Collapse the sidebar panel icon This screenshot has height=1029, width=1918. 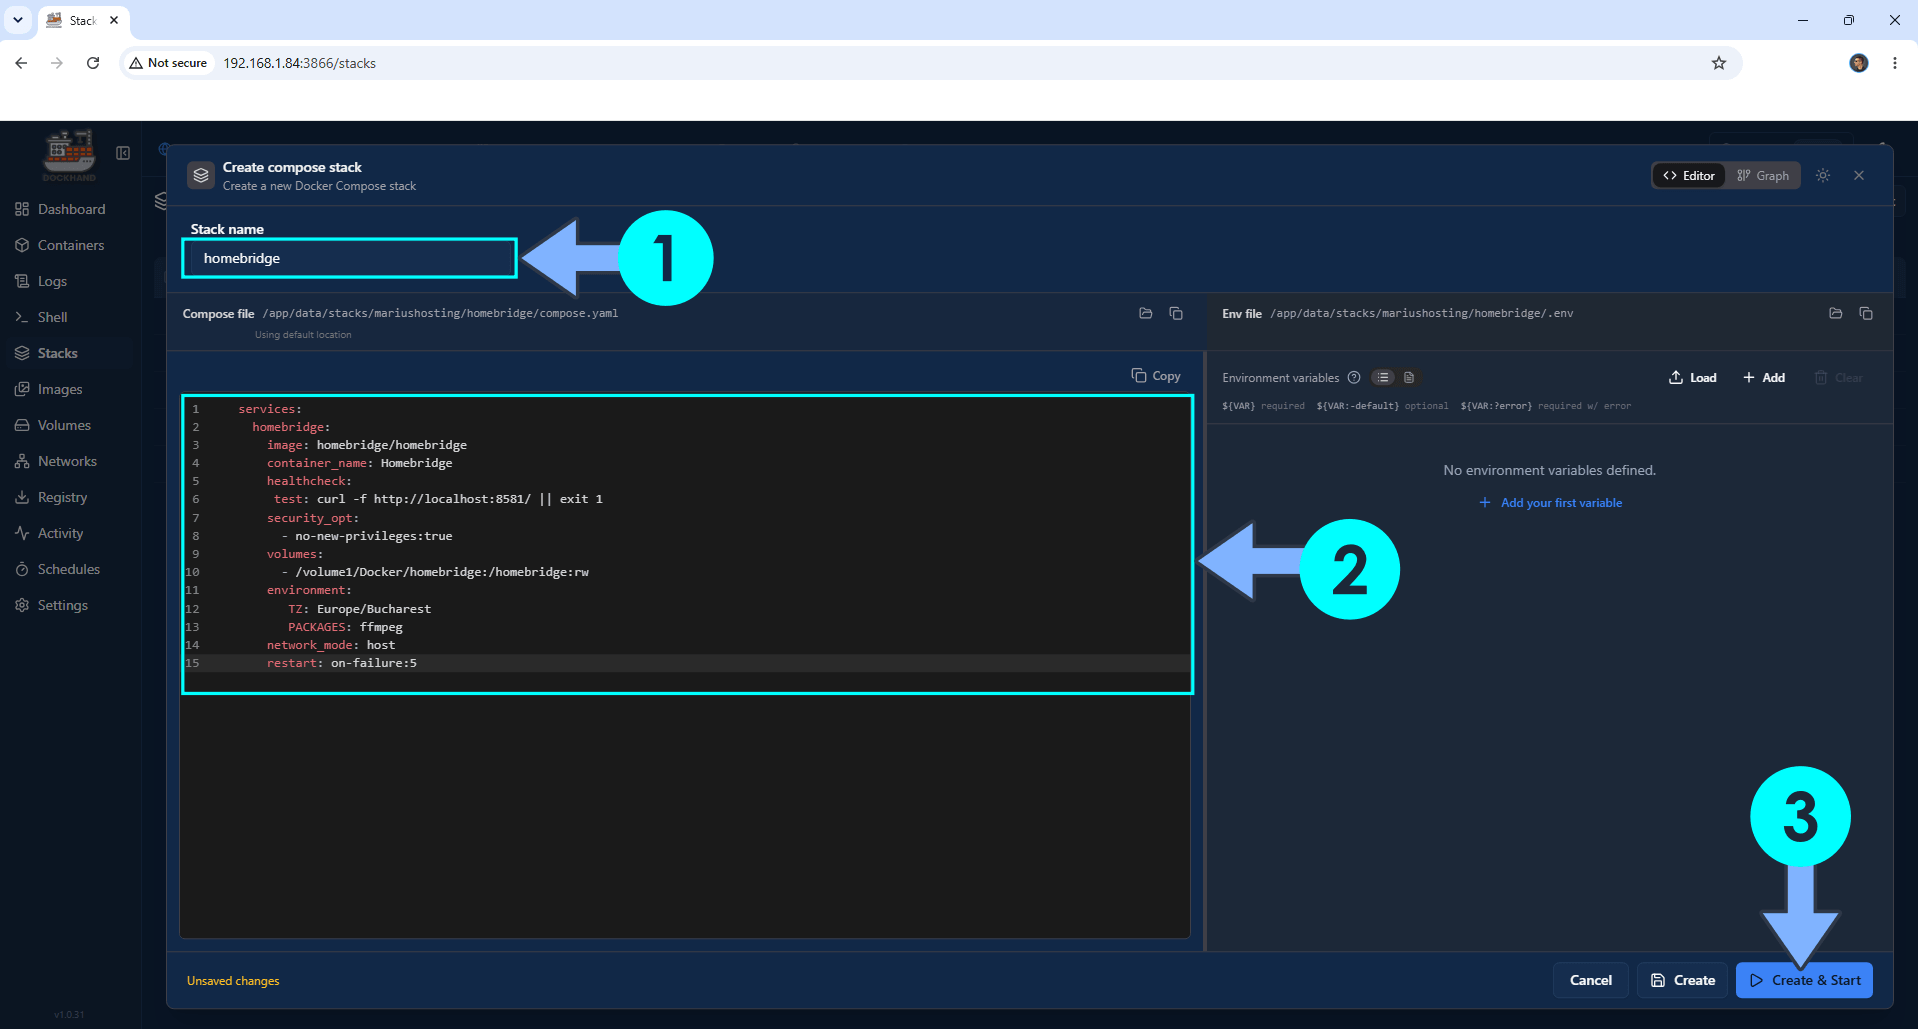[x=123, y=153]
